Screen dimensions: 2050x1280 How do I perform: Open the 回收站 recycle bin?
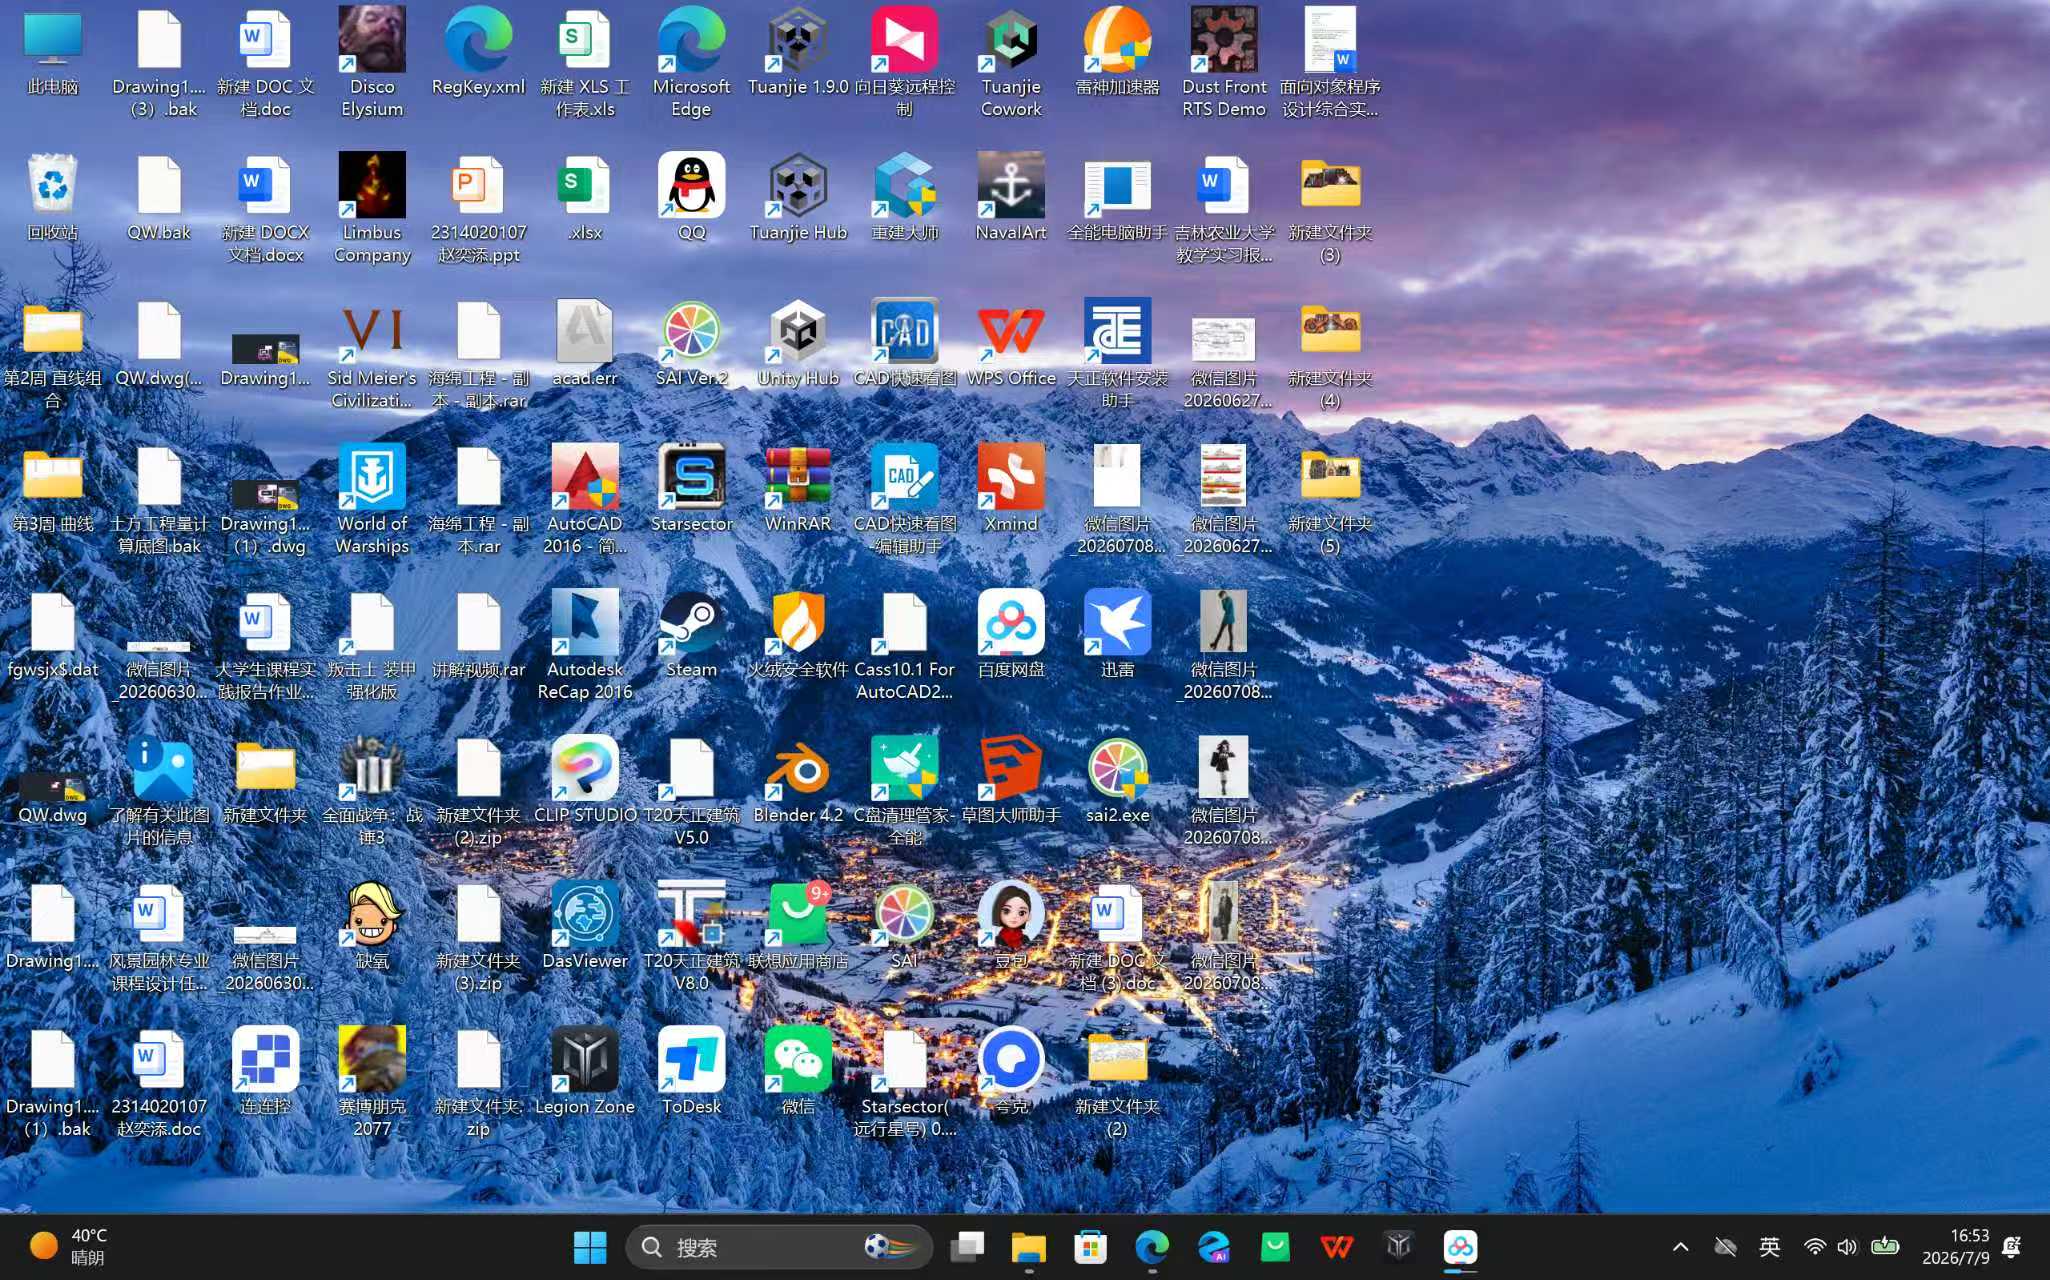coord(52,196)
